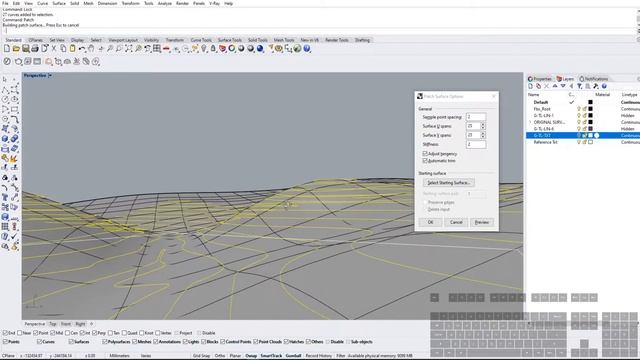Expand the ORIGINAL SURV layer

pyautogui.click(x=530, y=122)
